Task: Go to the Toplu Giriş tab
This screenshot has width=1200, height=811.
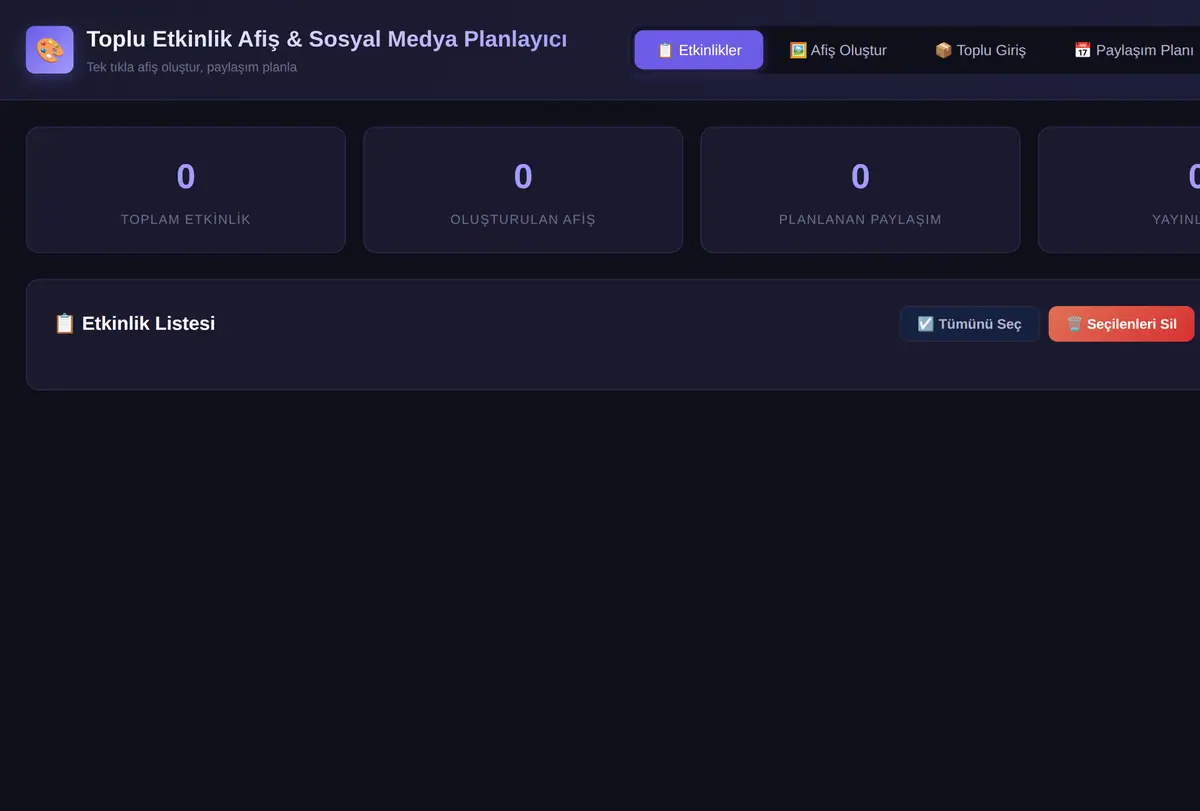Action: pos(980,50)
